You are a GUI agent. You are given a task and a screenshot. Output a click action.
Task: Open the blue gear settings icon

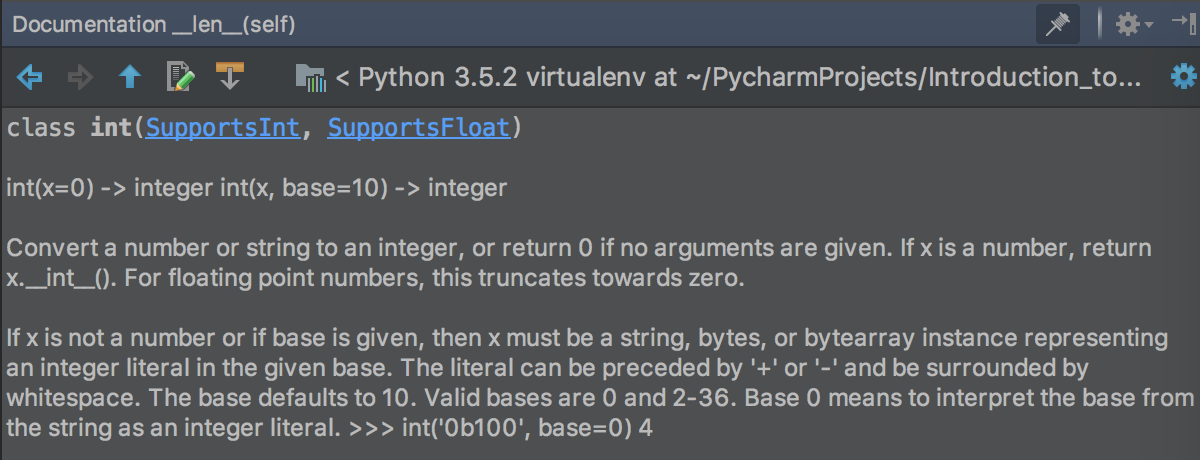point(1183,77)
